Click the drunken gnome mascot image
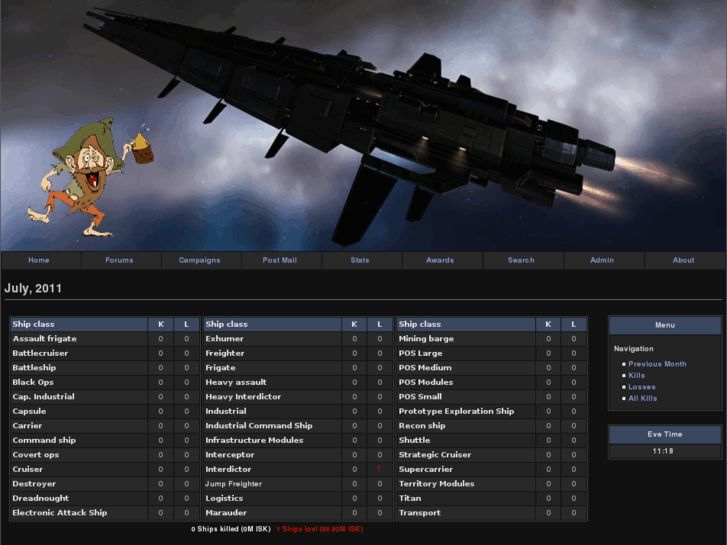 coord(90,177)
